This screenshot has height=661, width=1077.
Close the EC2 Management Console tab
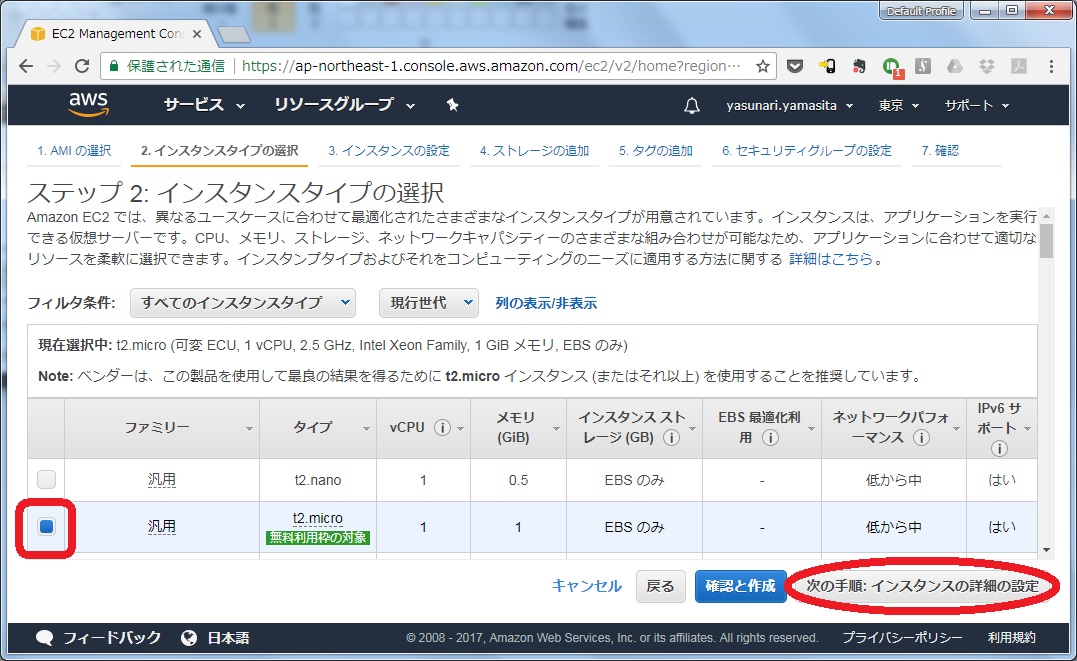[x=196, y=34]
